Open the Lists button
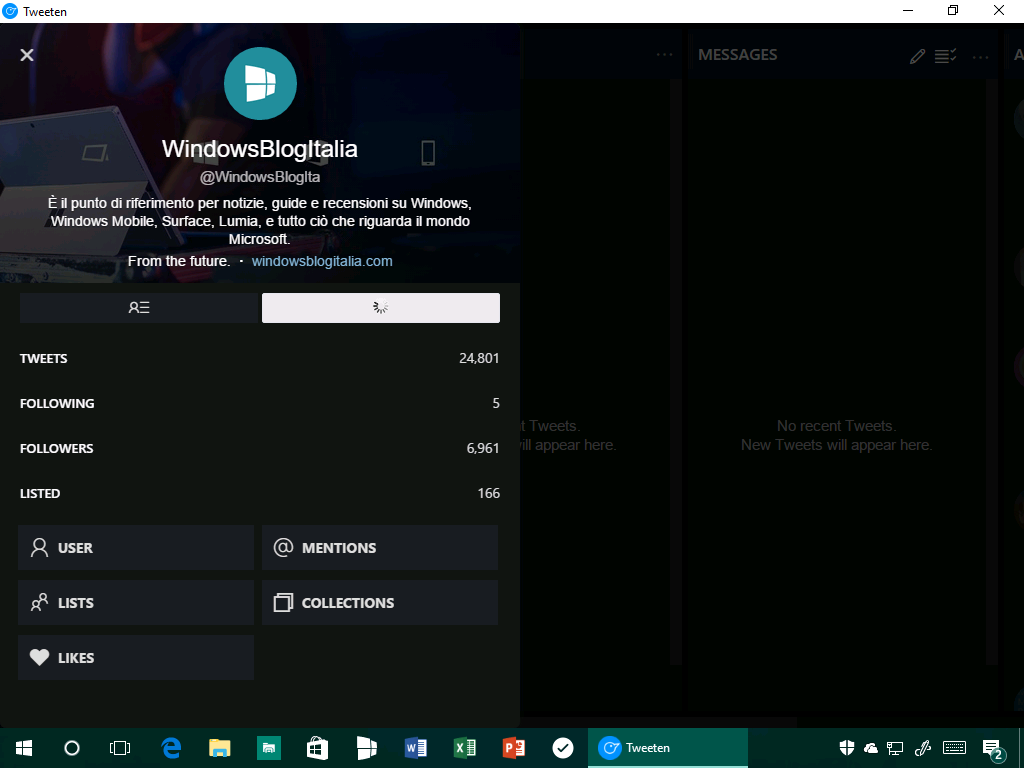 pos(136,603)
